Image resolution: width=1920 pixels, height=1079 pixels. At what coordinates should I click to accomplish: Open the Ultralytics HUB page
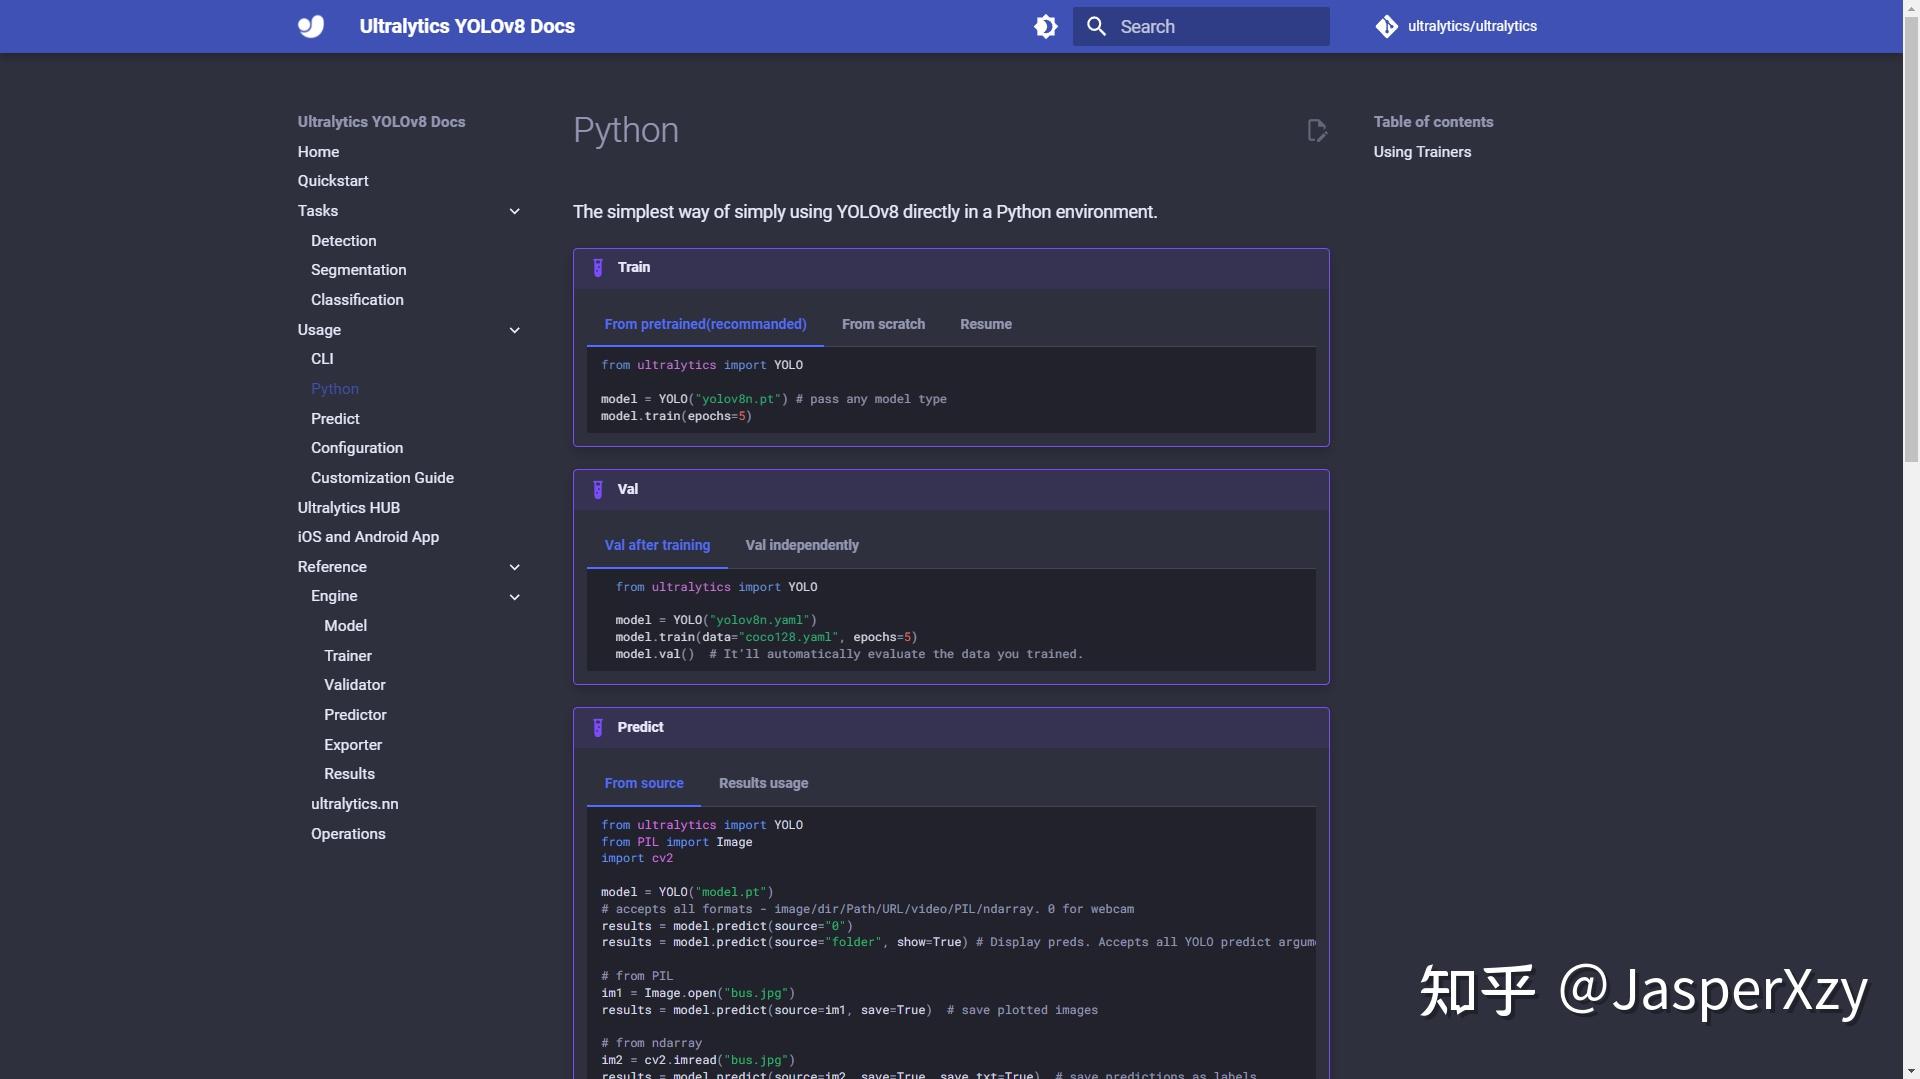(348, 508)
